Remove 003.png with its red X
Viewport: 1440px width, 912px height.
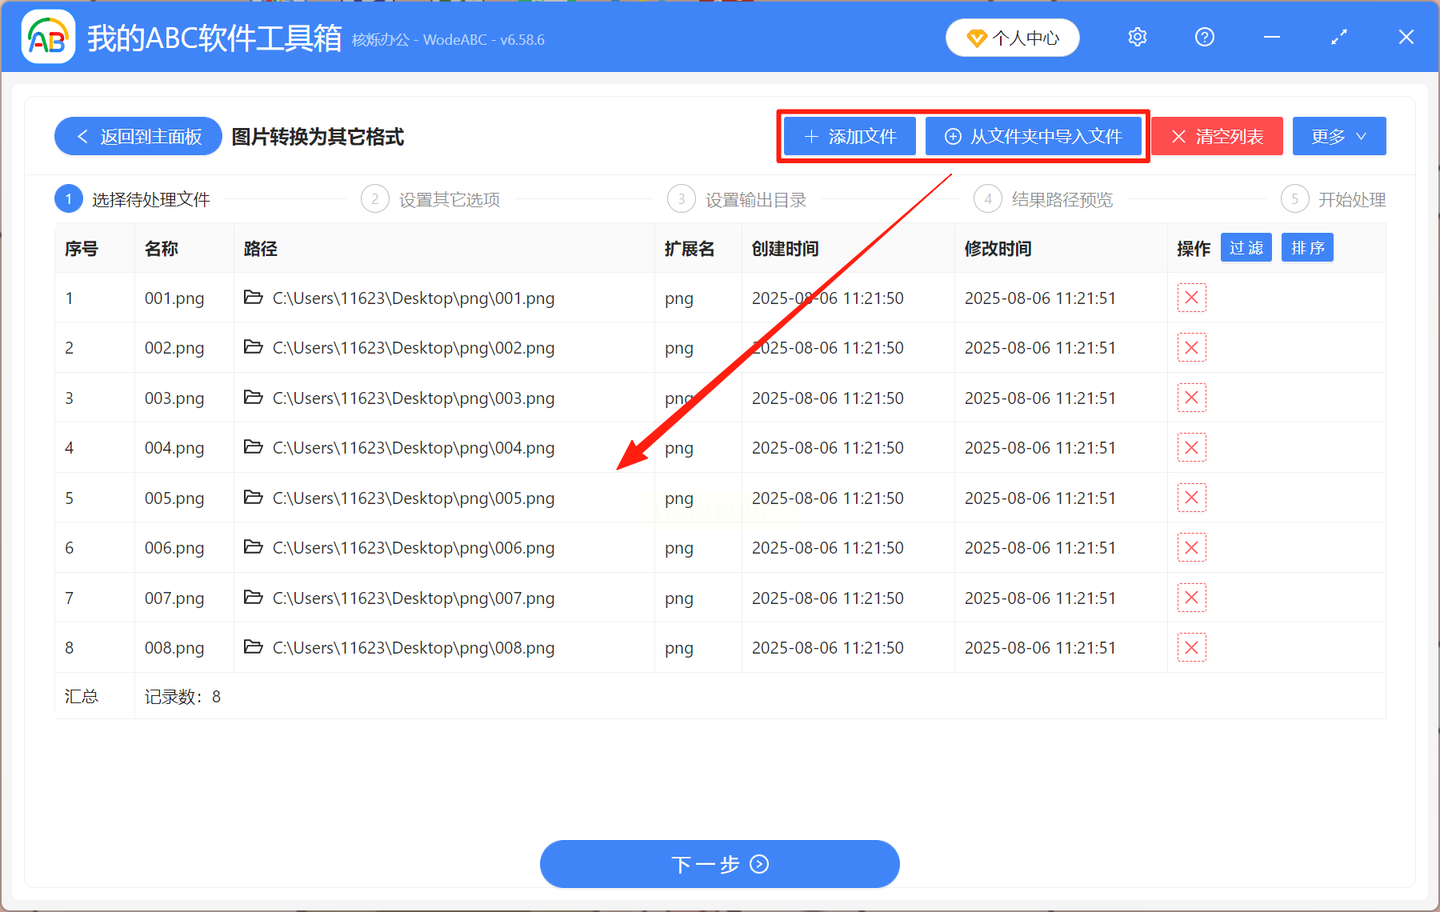(1192, 398)
